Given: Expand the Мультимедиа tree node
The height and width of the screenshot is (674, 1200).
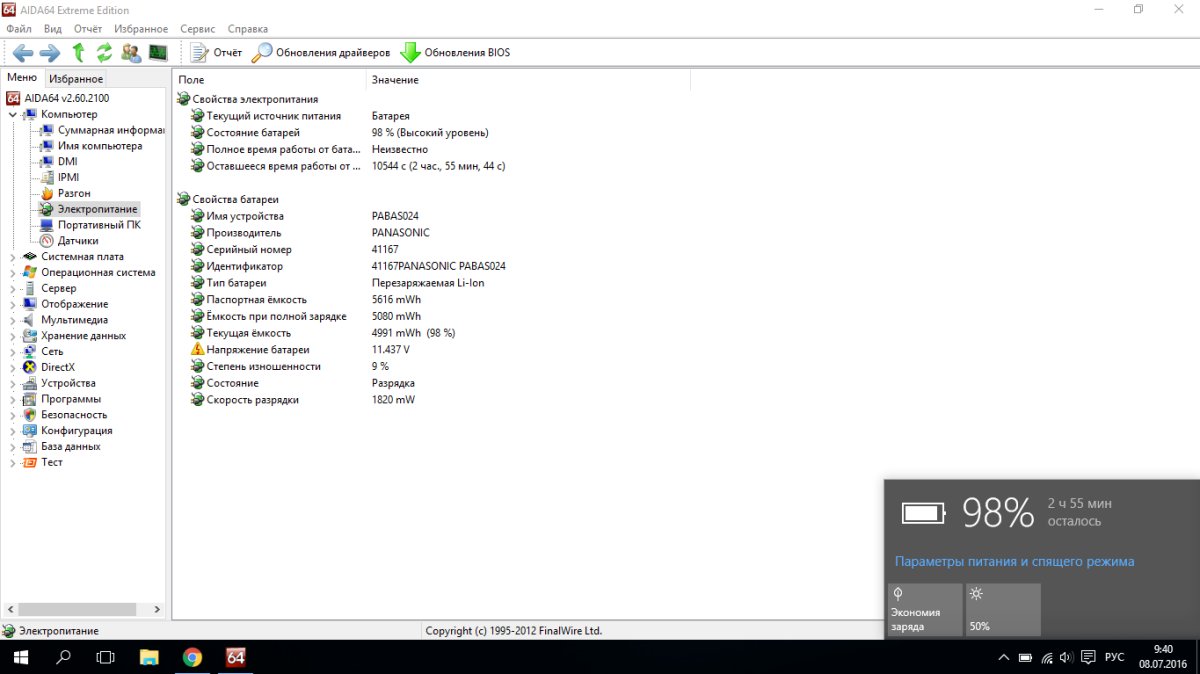Looking at the screenshot, I should (13, 320).
